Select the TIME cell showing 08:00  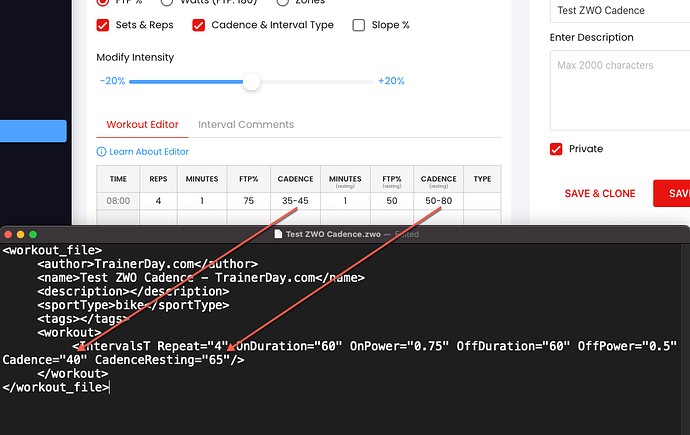click(x=118, y=201)
